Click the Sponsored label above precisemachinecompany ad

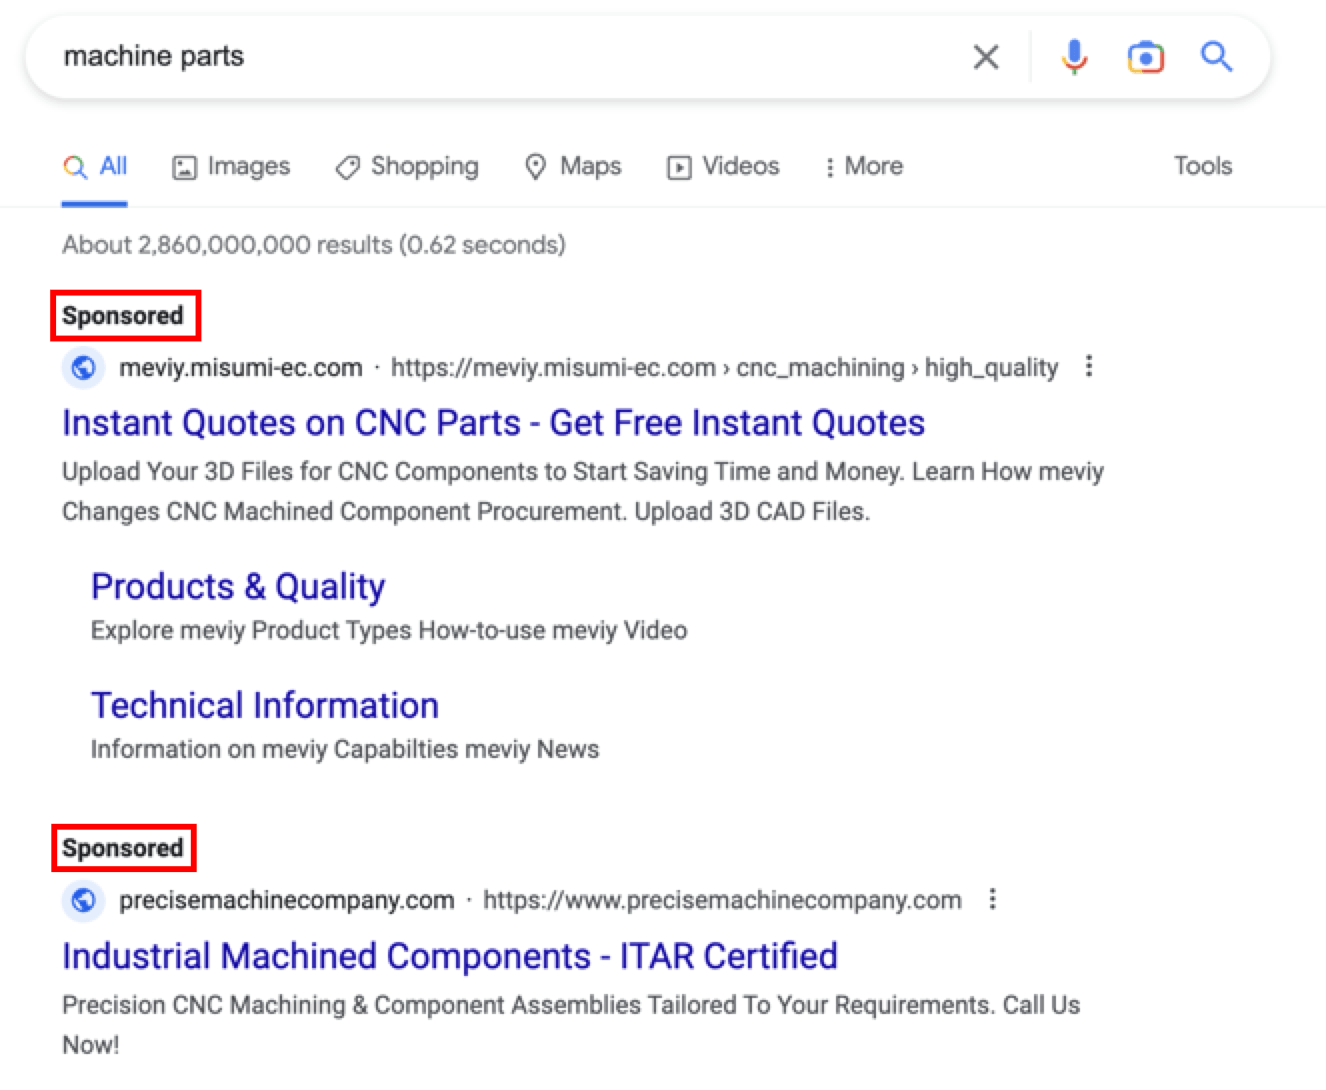[123, 848]
